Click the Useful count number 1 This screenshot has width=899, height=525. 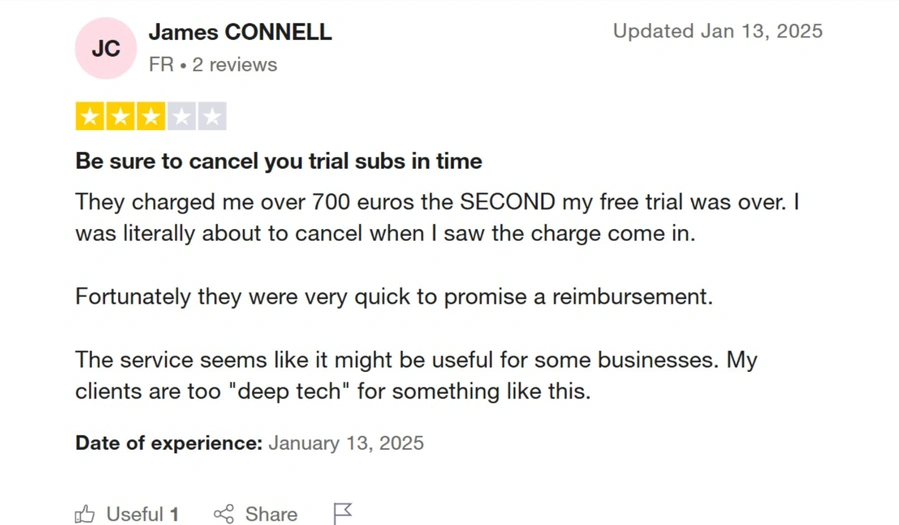point(174,514)
